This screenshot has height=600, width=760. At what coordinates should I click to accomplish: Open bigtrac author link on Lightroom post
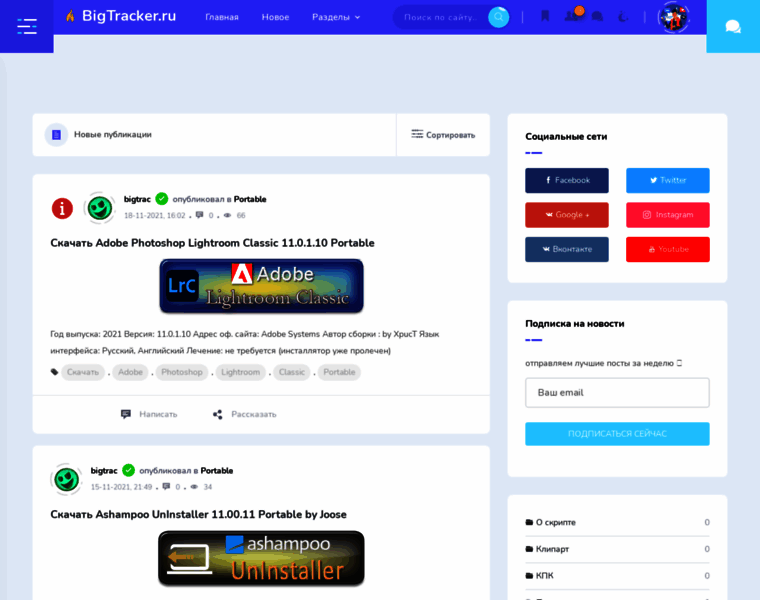[x=137, y=199]
